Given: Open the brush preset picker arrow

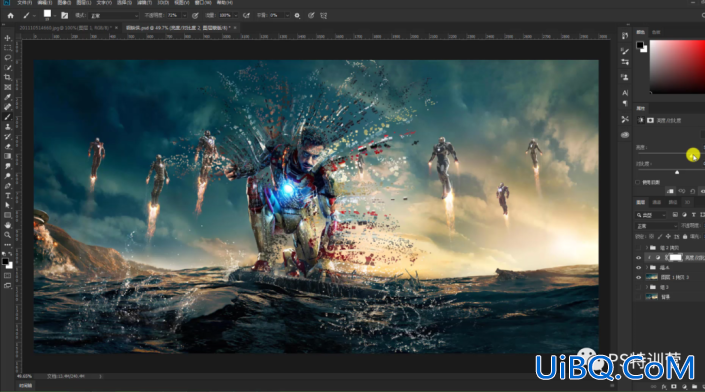Looking at the screenshot, I should click(x=54, y=16).
